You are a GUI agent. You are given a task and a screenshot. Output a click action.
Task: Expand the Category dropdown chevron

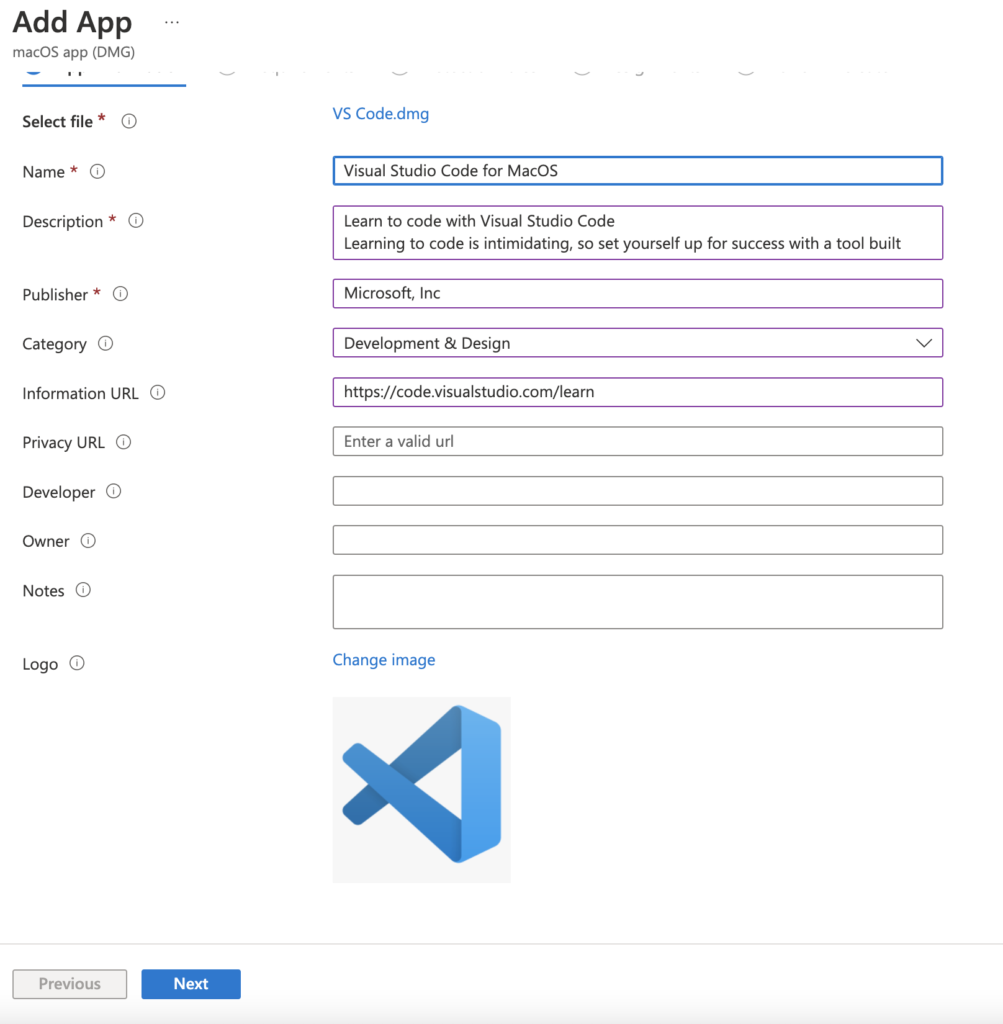coord(923,343)
